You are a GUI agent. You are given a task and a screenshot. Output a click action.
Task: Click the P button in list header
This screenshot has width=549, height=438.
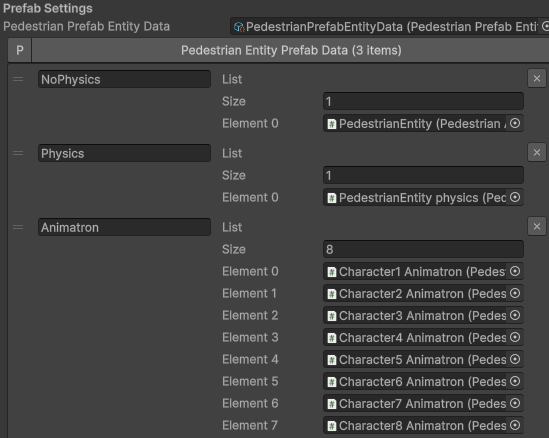[20, 50]
